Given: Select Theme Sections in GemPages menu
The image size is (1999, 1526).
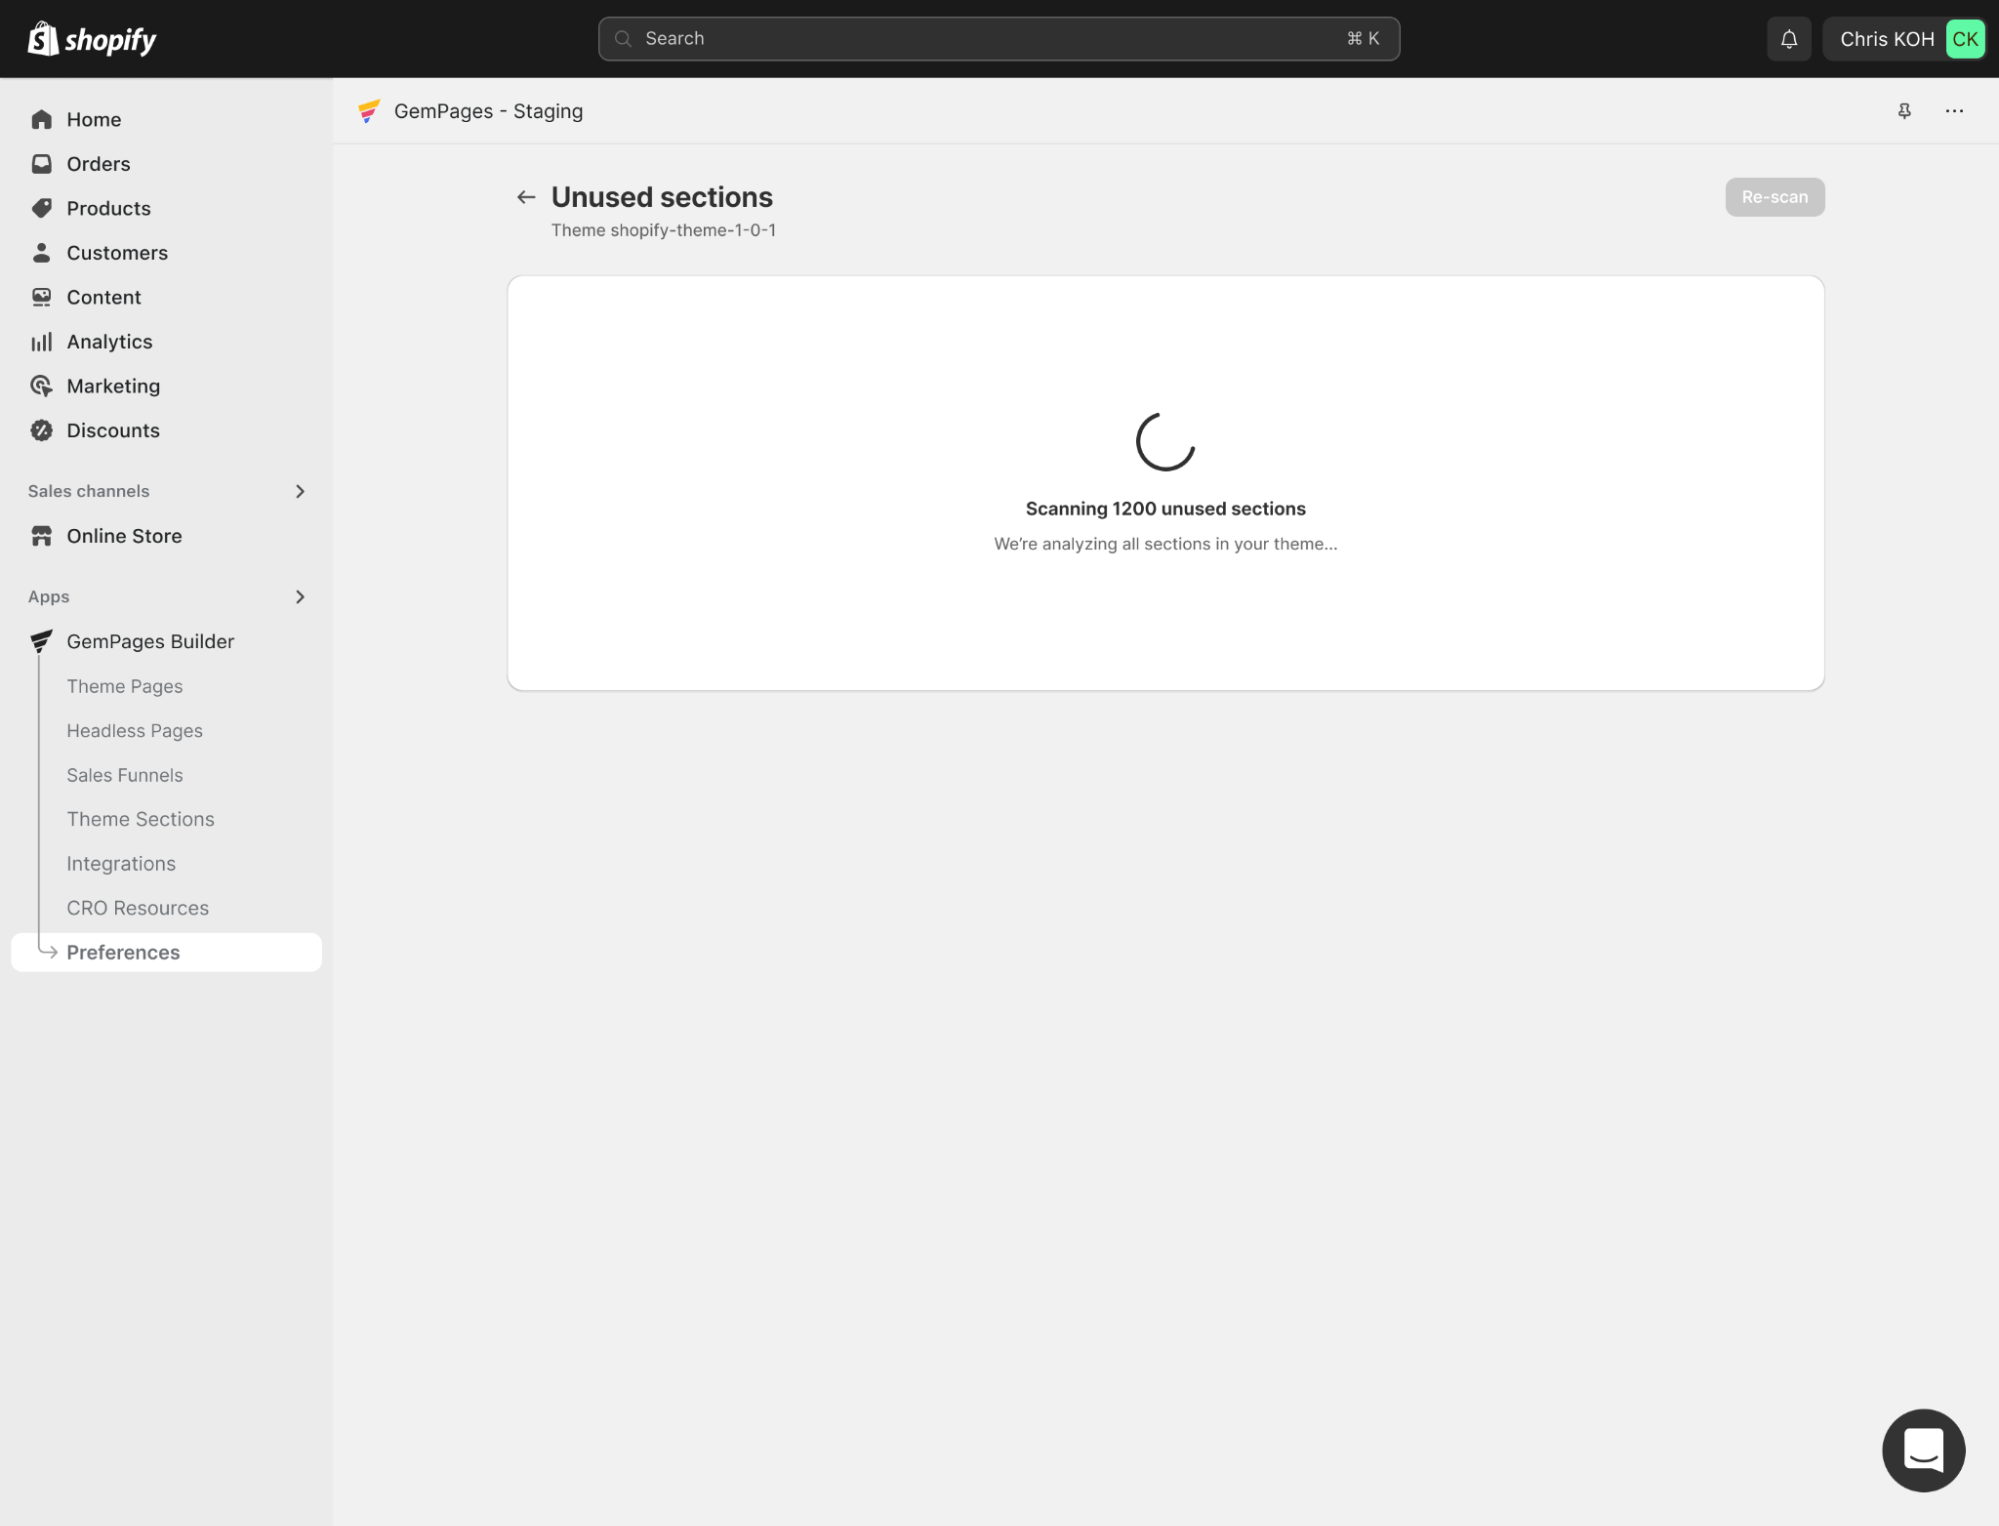Looking at the screenshot, I should click(140, 818).
